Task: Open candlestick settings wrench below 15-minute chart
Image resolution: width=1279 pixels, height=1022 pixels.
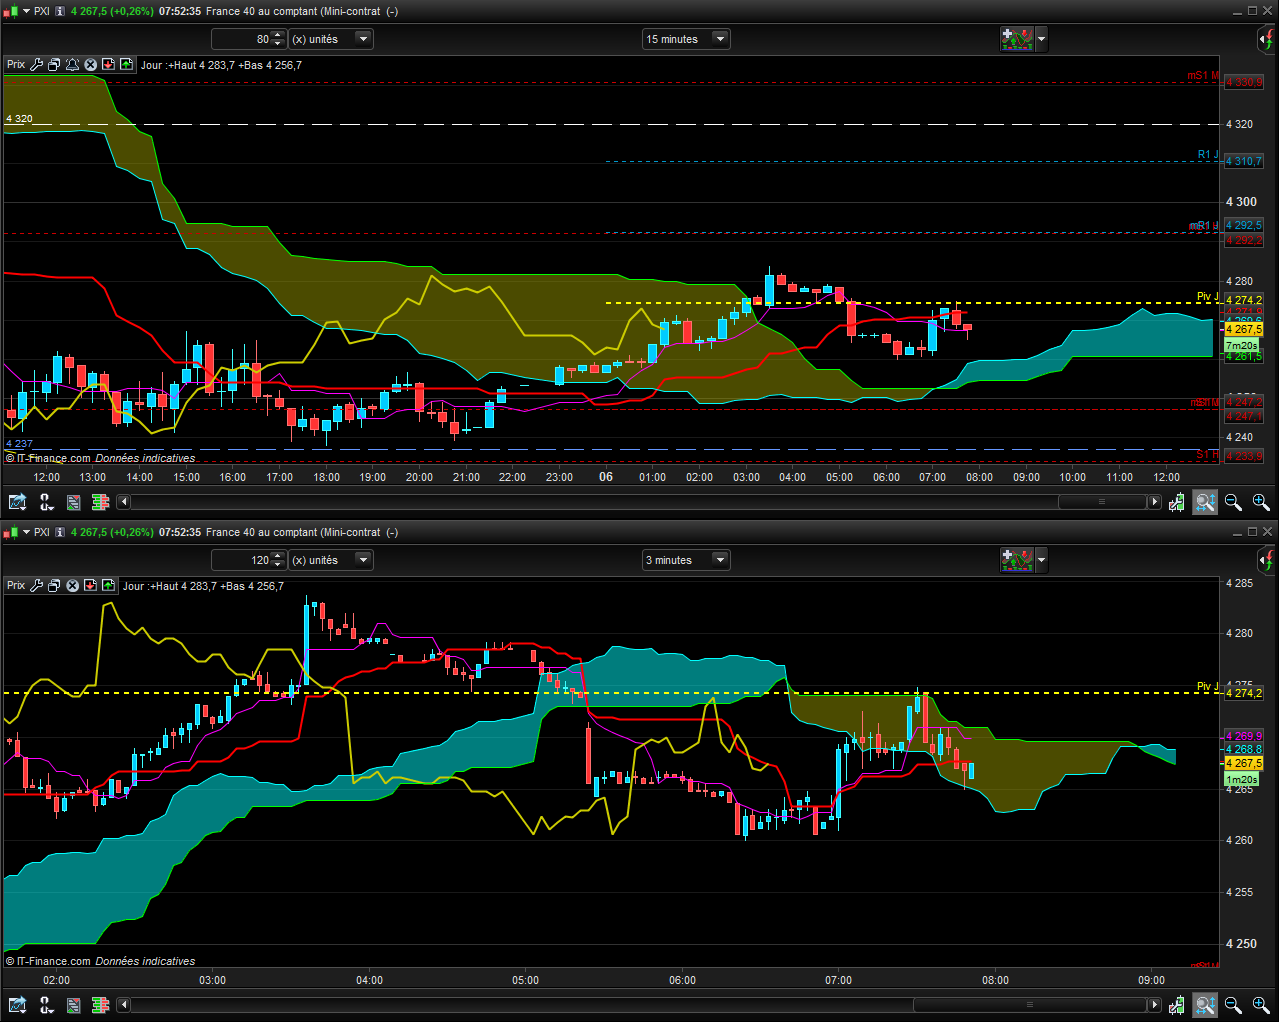Action: (1177, 502)
